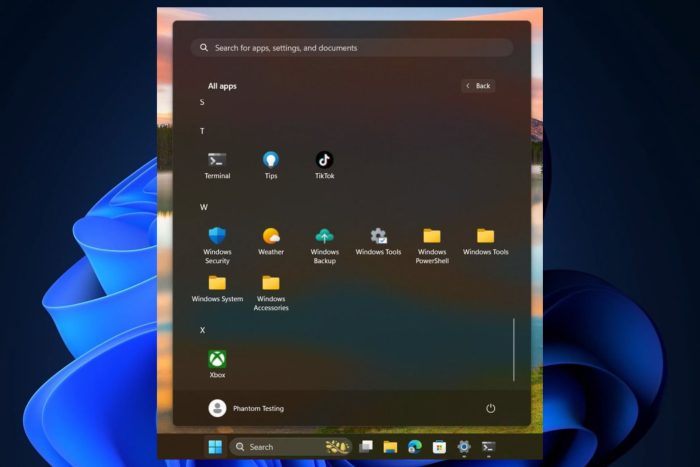Click the Windows Start button on taskbar

pos(215,446)
